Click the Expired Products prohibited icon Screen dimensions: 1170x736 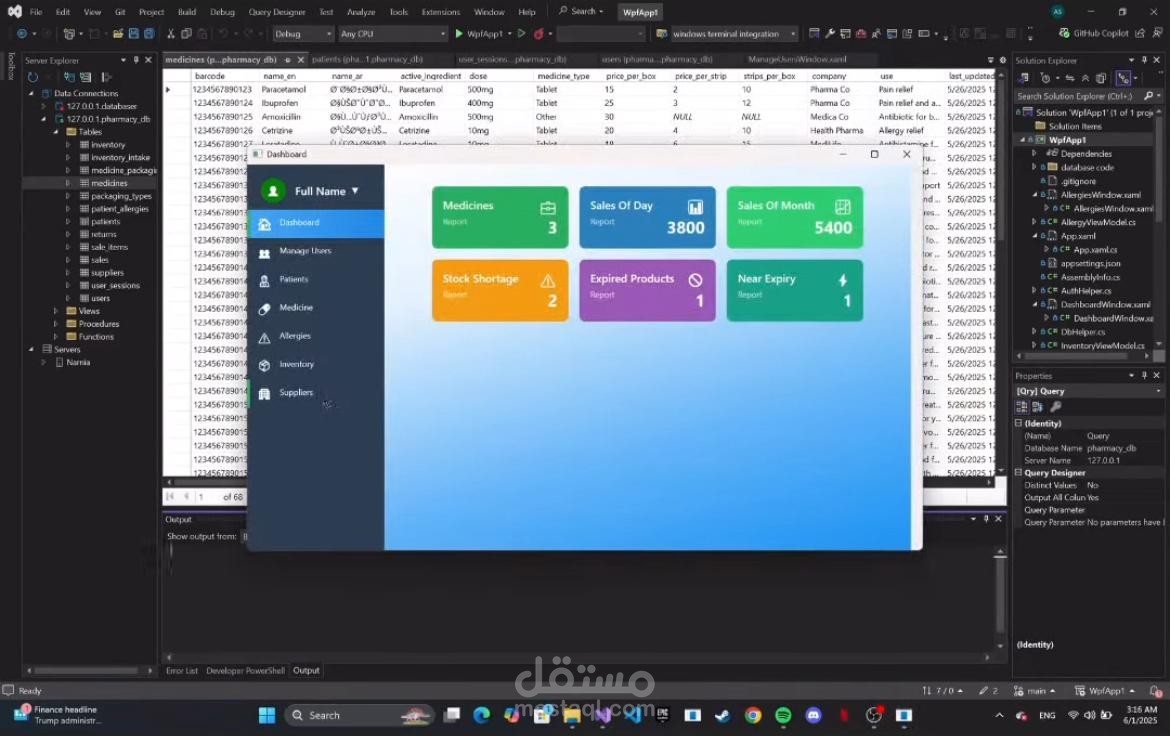point(695,280)
